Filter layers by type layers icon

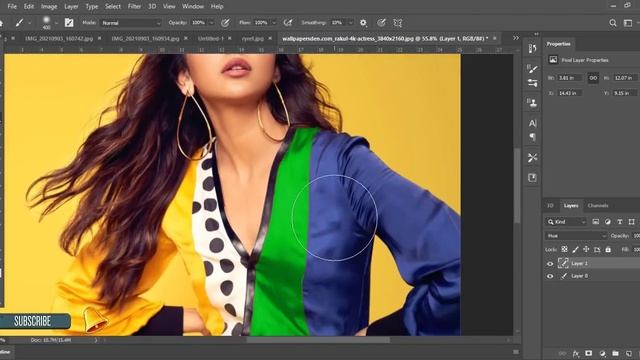click(620, 222)
